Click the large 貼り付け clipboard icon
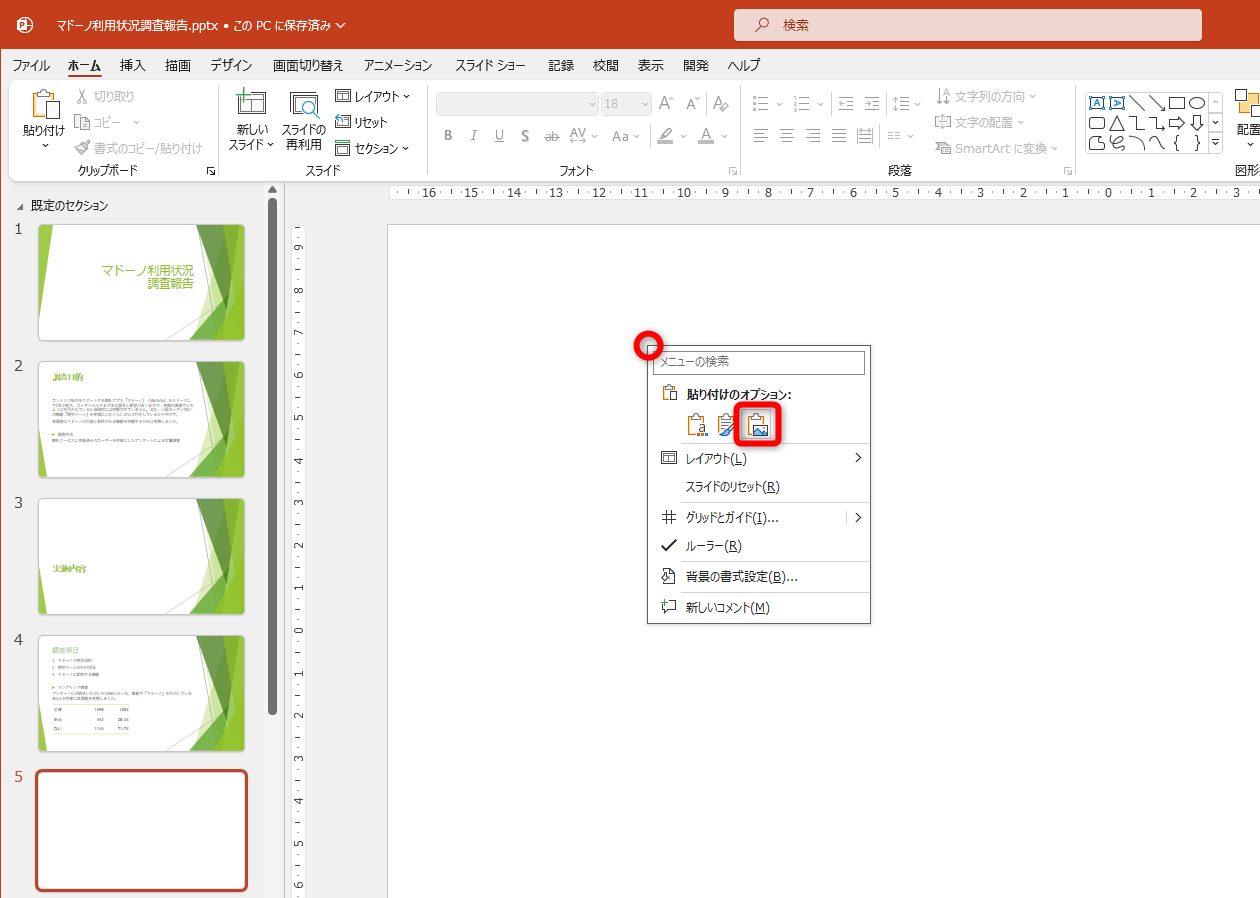Screen dimensions: 1260x898 coord(44,105)
